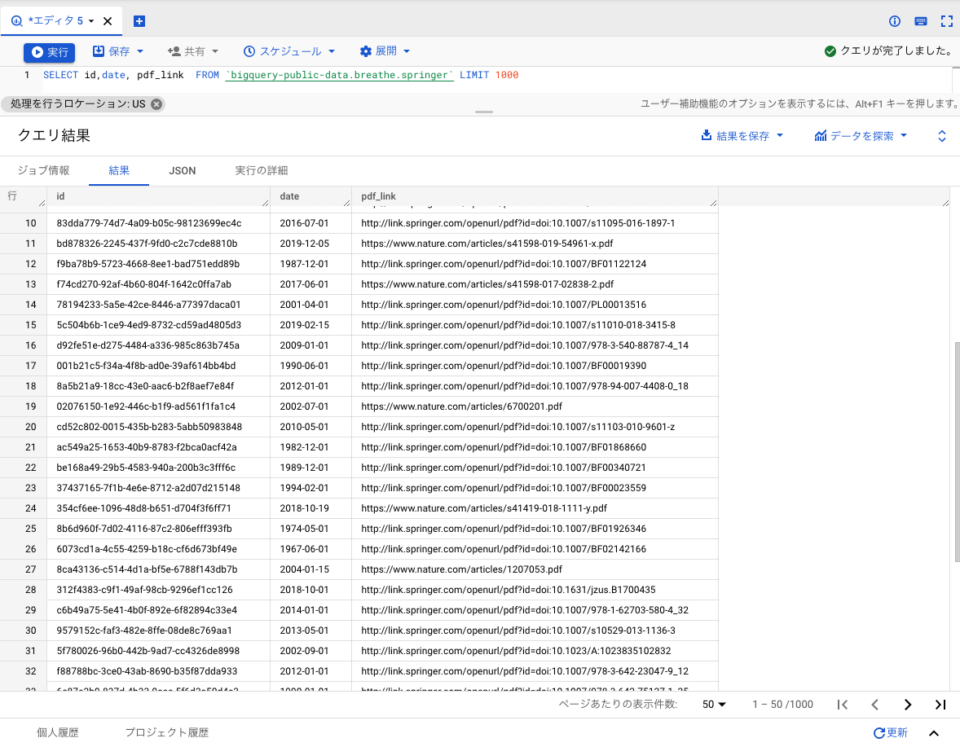Switch to the JSON results tab
Image resolution: width=960 pixels, height=747 pixels.
tap(182, 170)
